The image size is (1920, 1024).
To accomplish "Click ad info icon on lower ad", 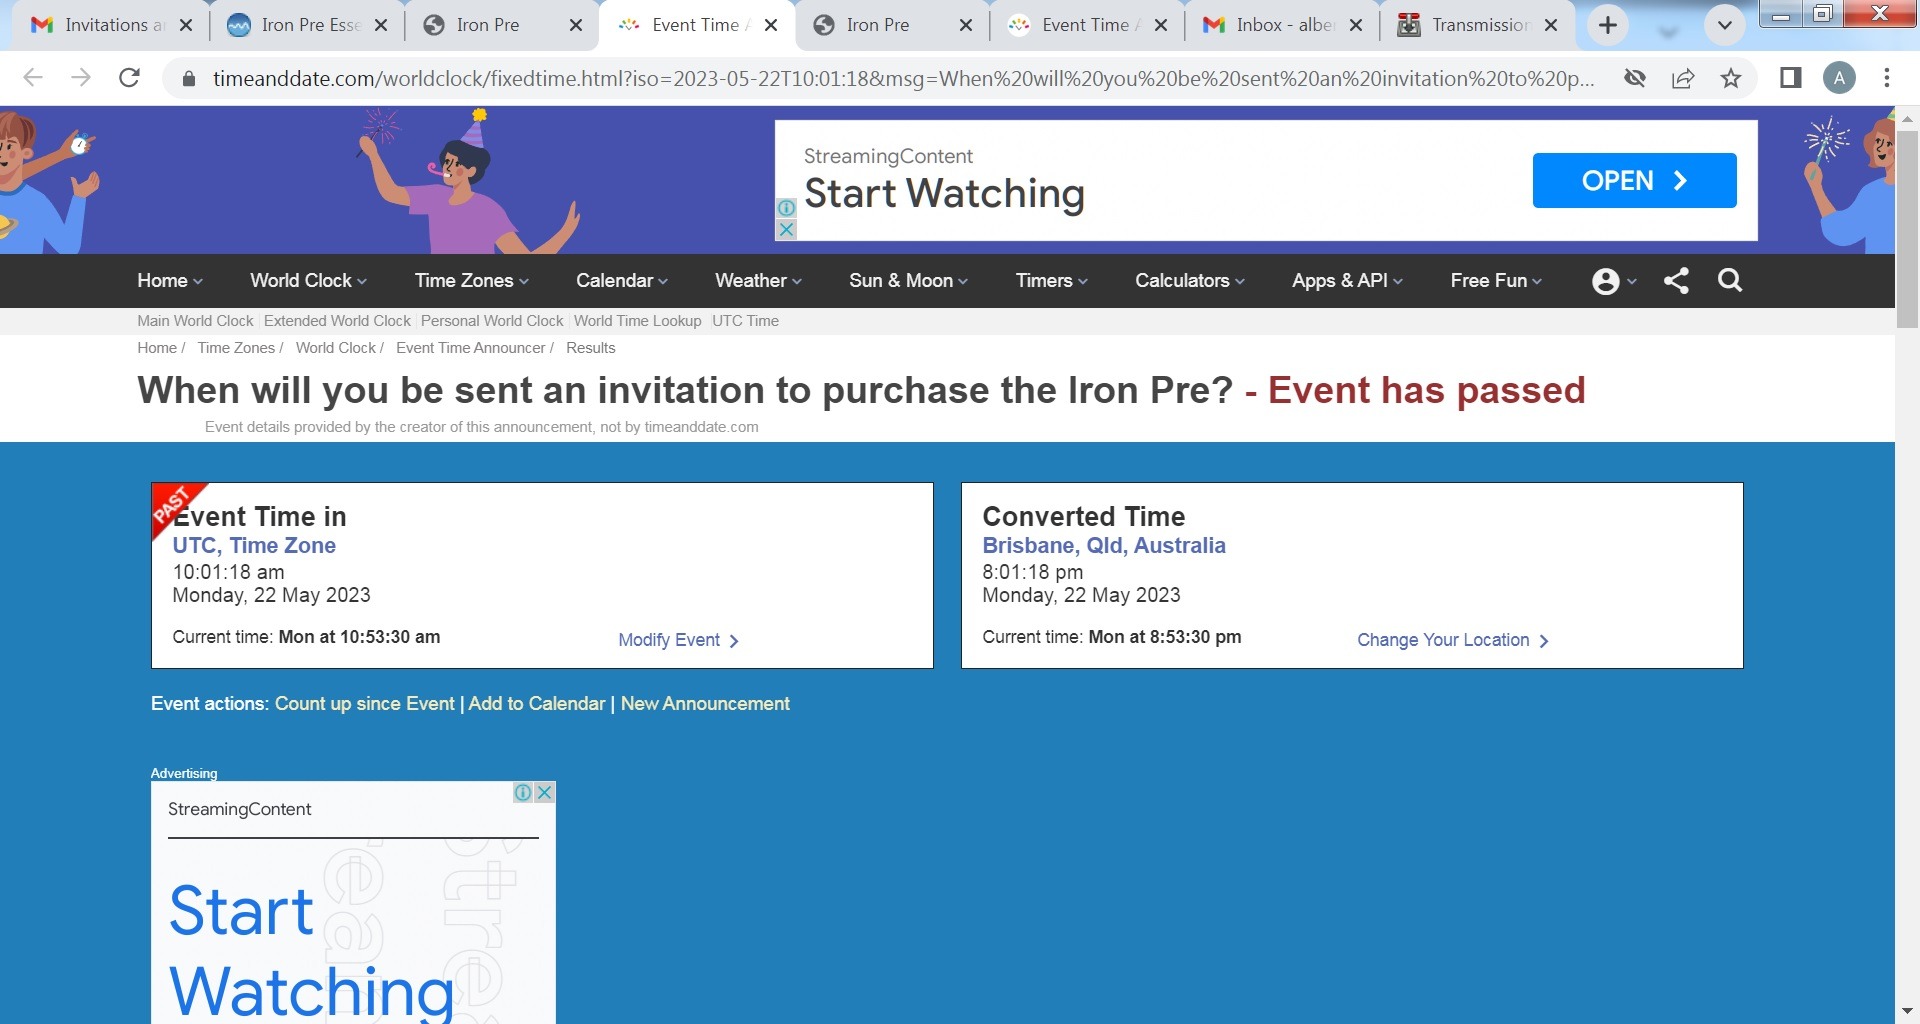I will click(523, 793).
